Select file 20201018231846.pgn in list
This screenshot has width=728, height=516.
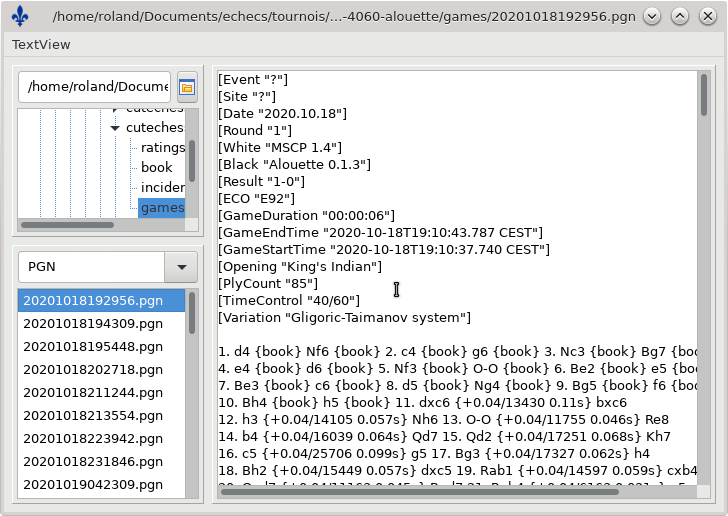pos(92,462)
